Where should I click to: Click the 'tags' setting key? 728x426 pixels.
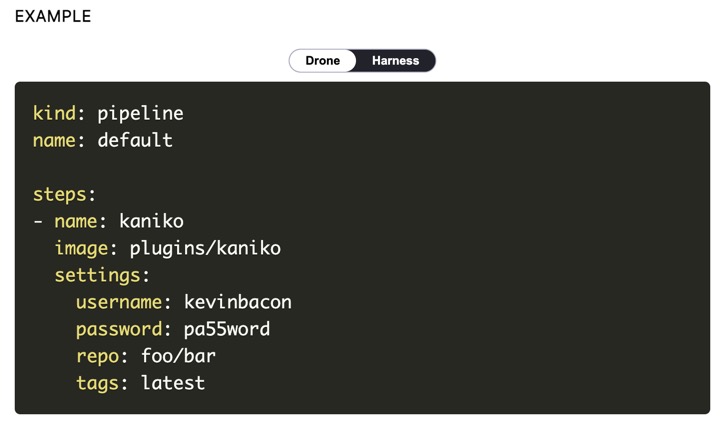point(97,383)
